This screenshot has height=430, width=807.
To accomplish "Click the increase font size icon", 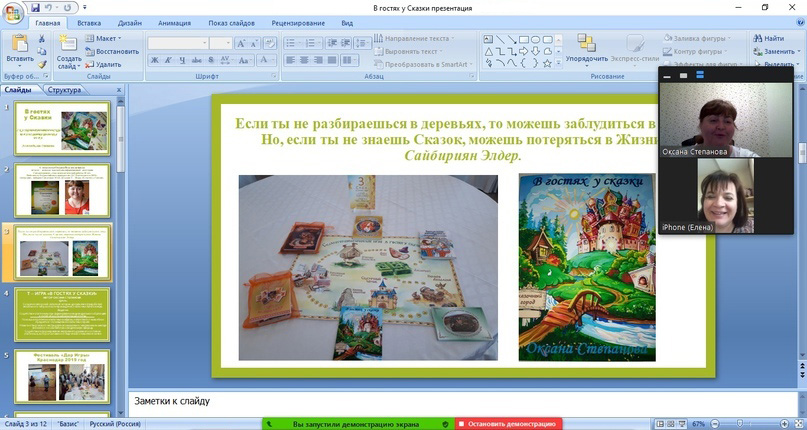I will 241,44.
